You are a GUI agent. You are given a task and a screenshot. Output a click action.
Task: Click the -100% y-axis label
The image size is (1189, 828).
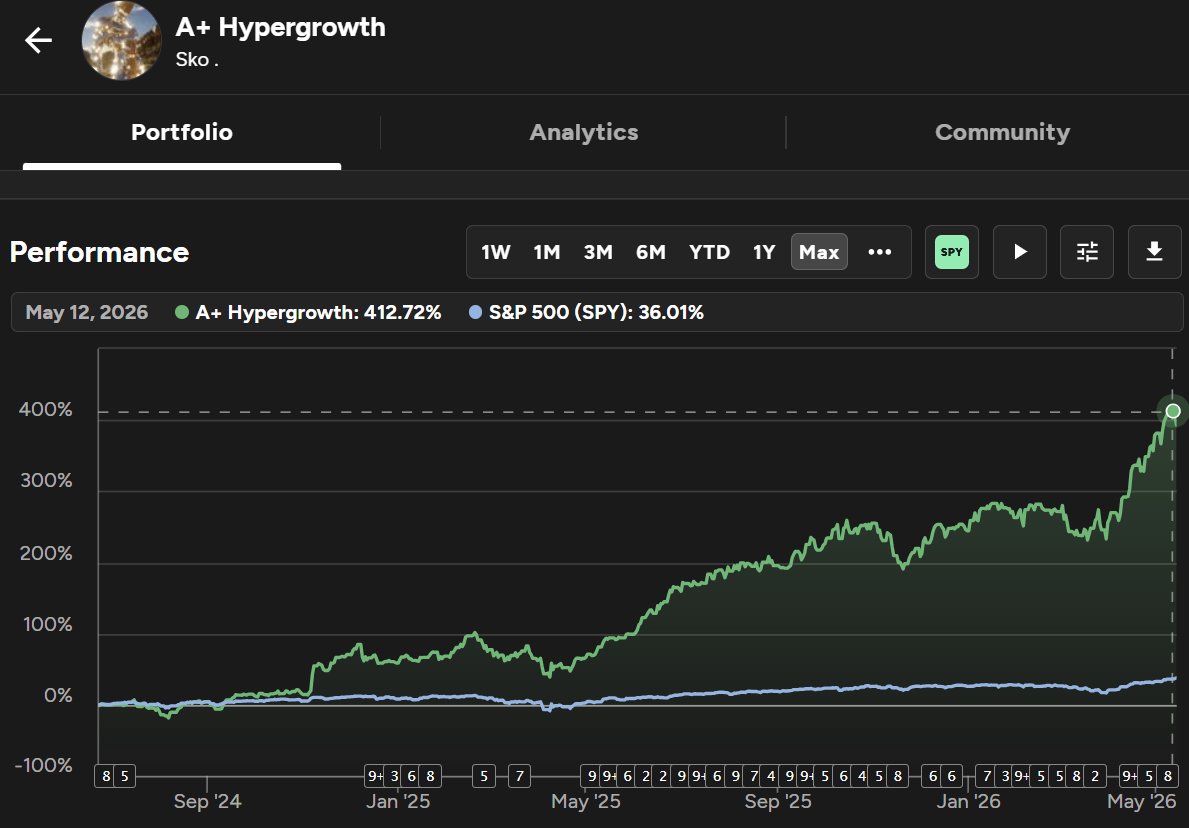[x=43, y=766]
